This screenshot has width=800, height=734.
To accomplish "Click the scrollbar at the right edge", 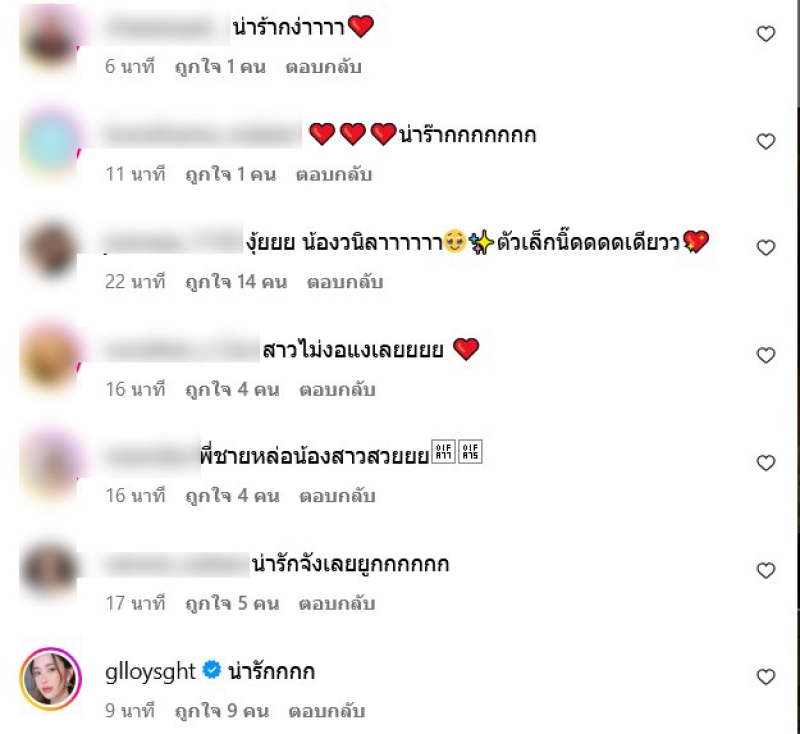I will click(797, 357).
